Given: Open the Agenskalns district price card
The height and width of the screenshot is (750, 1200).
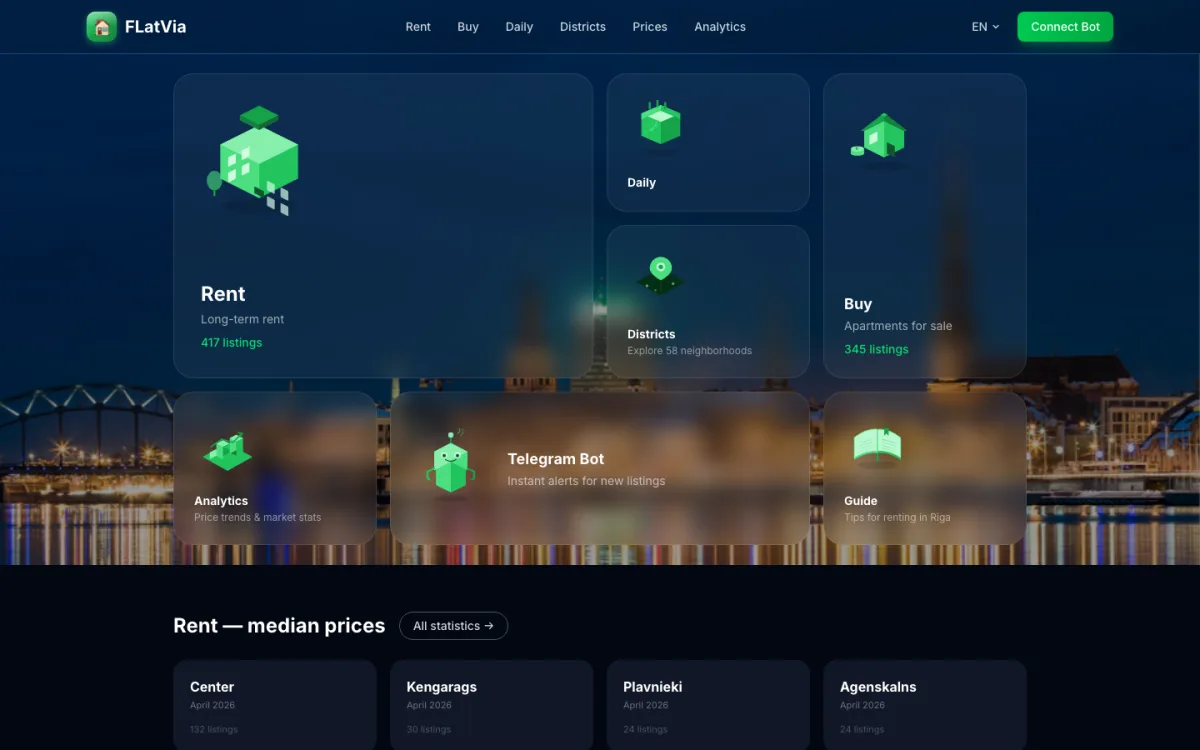Looking at the screenshot, I should pos(925,705).
